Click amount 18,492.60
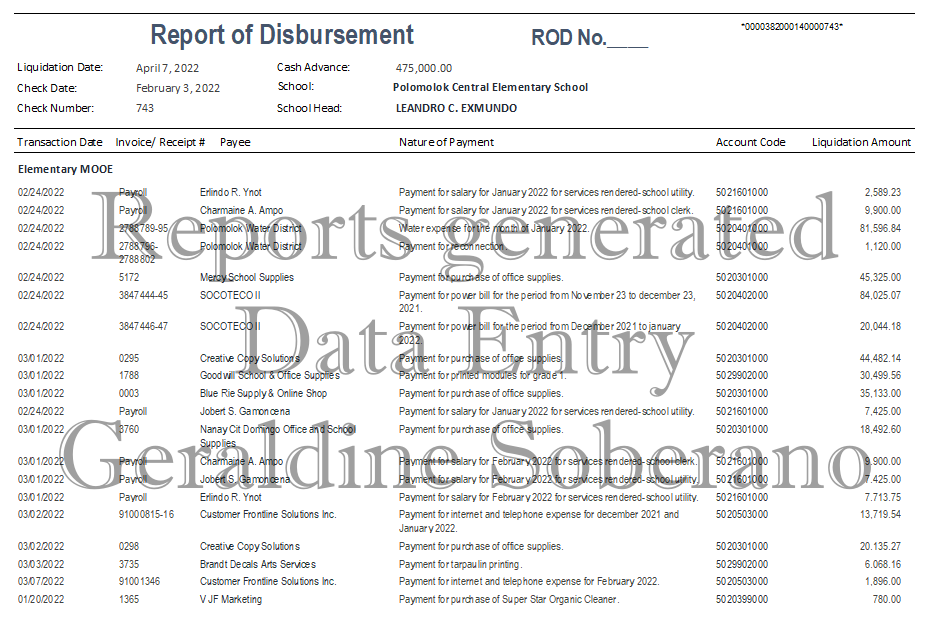 click(880, 429)
